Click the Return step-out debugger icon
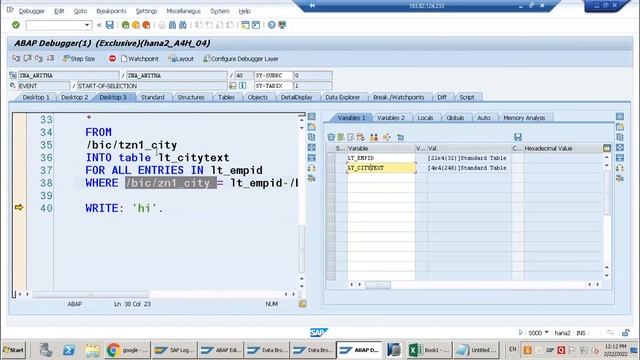The width and height of the screenshot is (640, 360). click(x=39, y=59)
